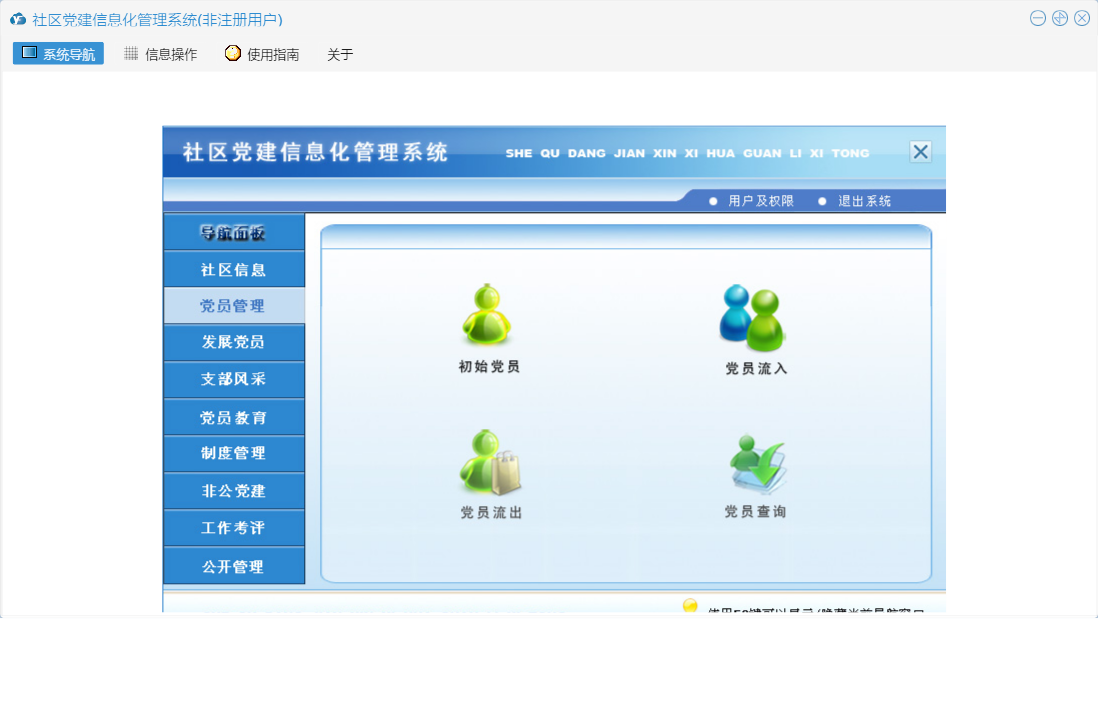1098x719 pixels.
Task: Open the 使用指南 menu
Action: pyautogui.click(x=263, y=54)
